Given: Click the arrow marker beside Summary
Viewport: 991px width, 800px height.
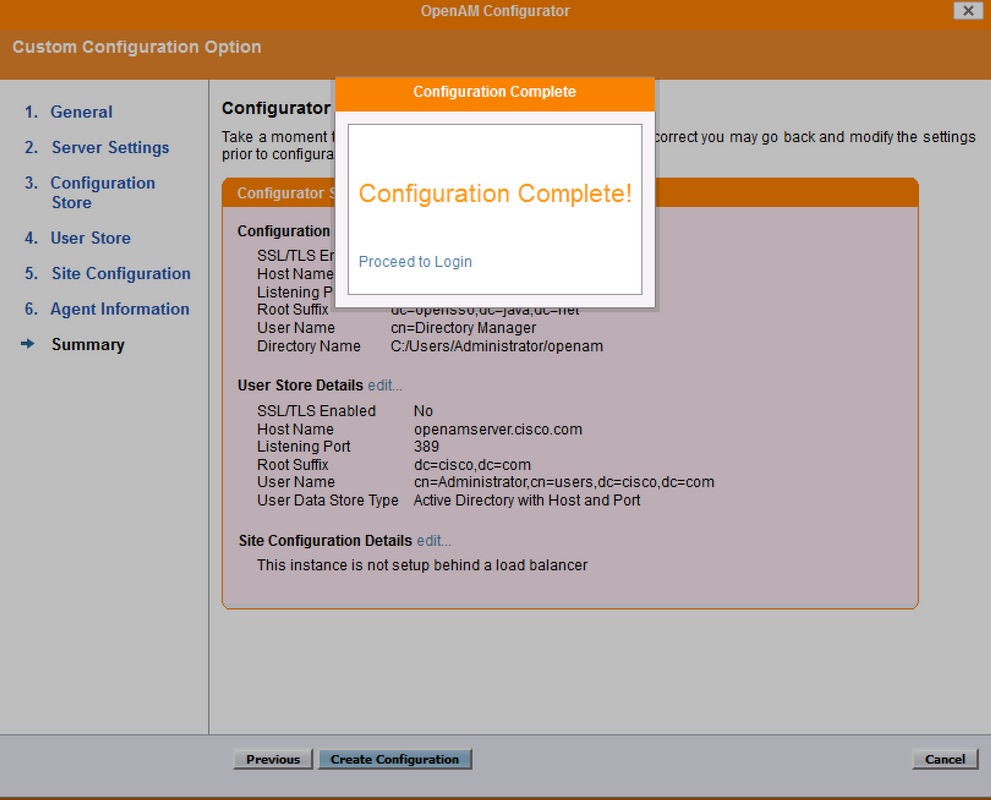Looking at the screenshot, I should tap(27, 344).
